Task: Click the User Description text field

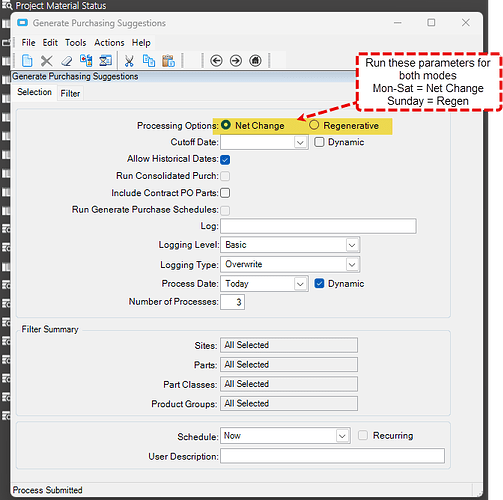Action: coord(332,456)
